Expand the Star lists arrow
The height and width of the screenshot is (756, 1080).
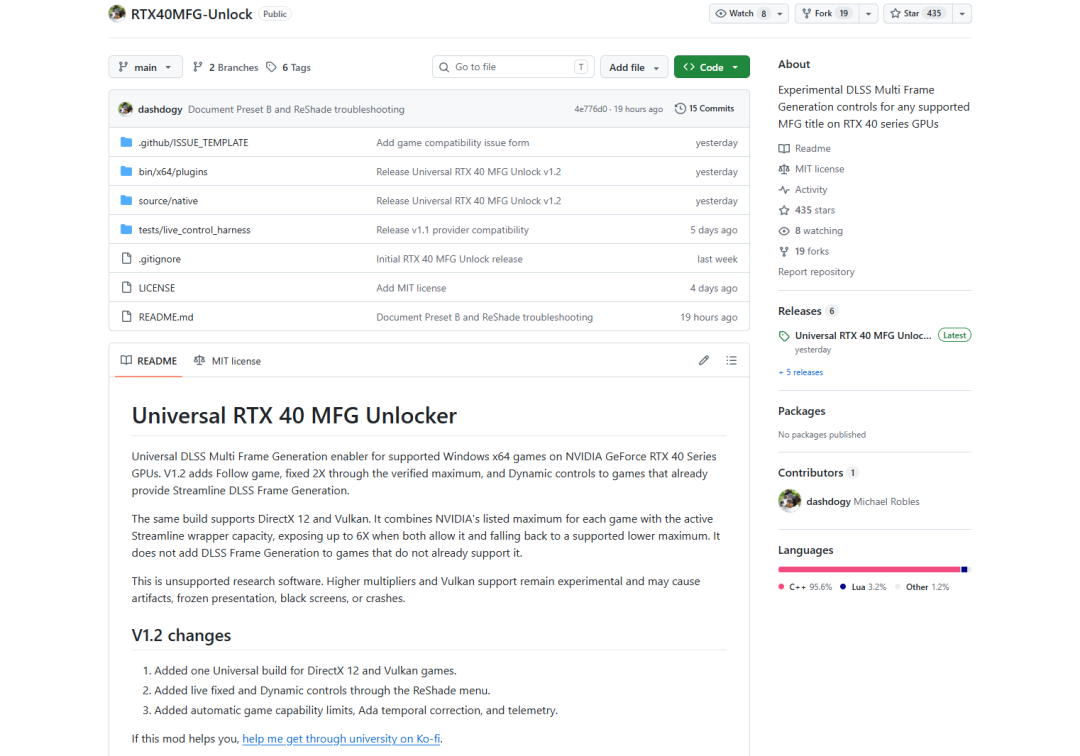962,13
